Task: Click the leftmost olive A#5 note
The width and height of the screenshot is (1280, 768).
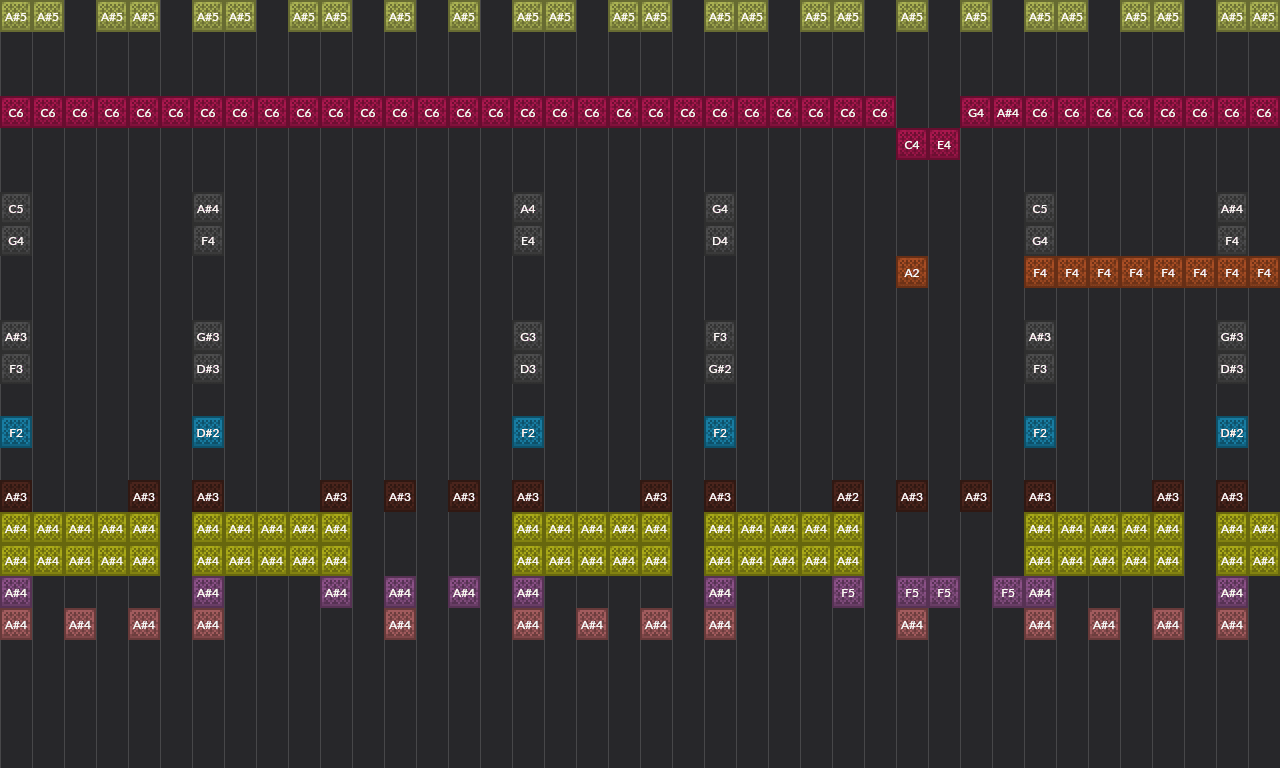Action: (x=15, y=16)
